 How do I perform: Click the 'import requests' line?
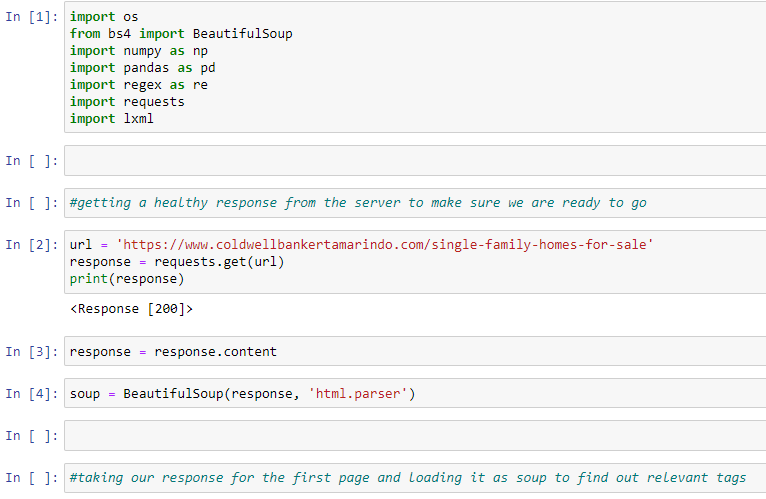(128, 102)
